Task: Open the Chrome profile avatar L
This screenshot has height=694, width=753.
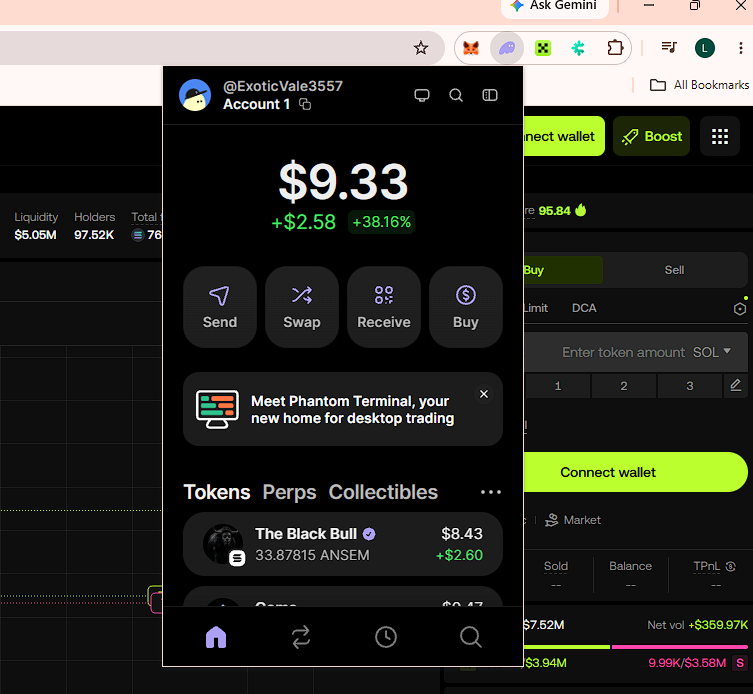Action: (x=704, y=48)
